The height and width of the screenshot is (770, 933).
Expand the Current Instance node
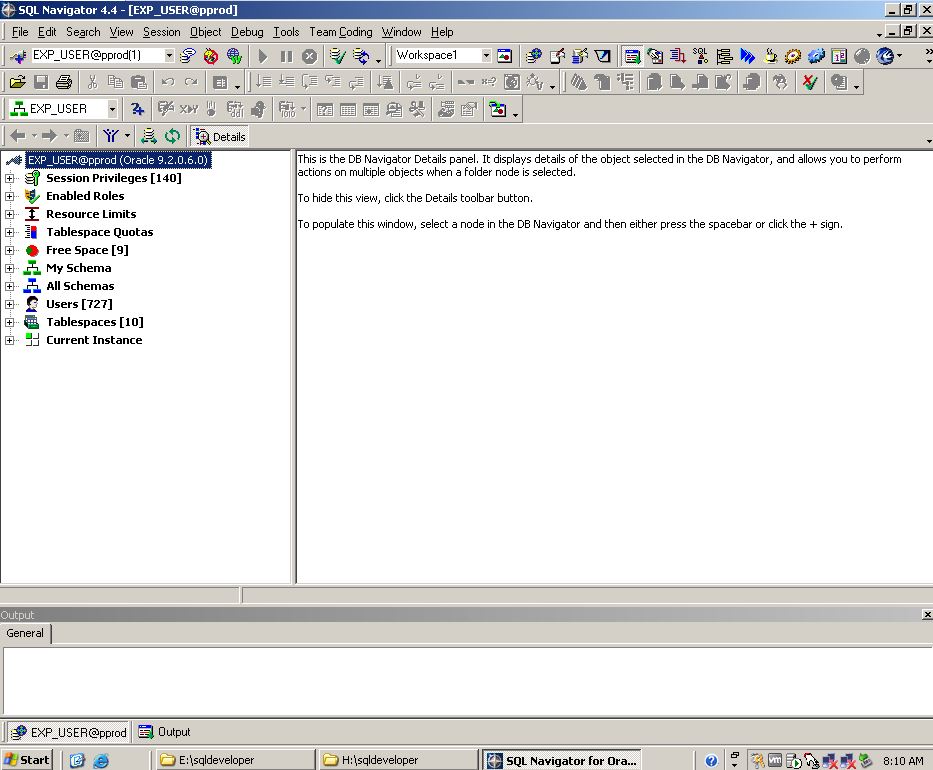pos(10,340)
